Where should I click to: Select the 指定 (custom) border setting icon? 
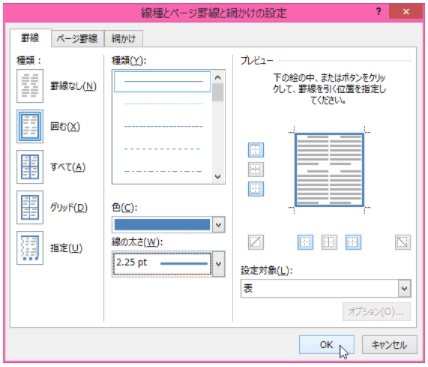coord(30,248)
